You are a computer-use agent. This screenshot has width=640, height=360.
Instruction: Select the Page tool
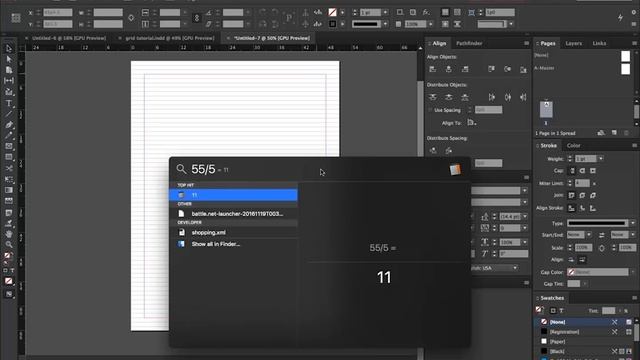pyautogui.click(x=9, y=70)
